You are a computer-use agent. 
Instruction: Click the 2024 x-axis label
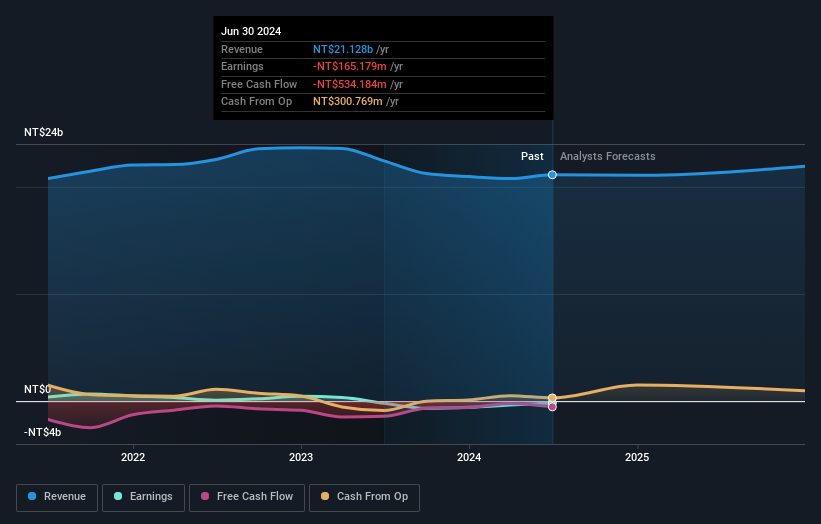469,457
